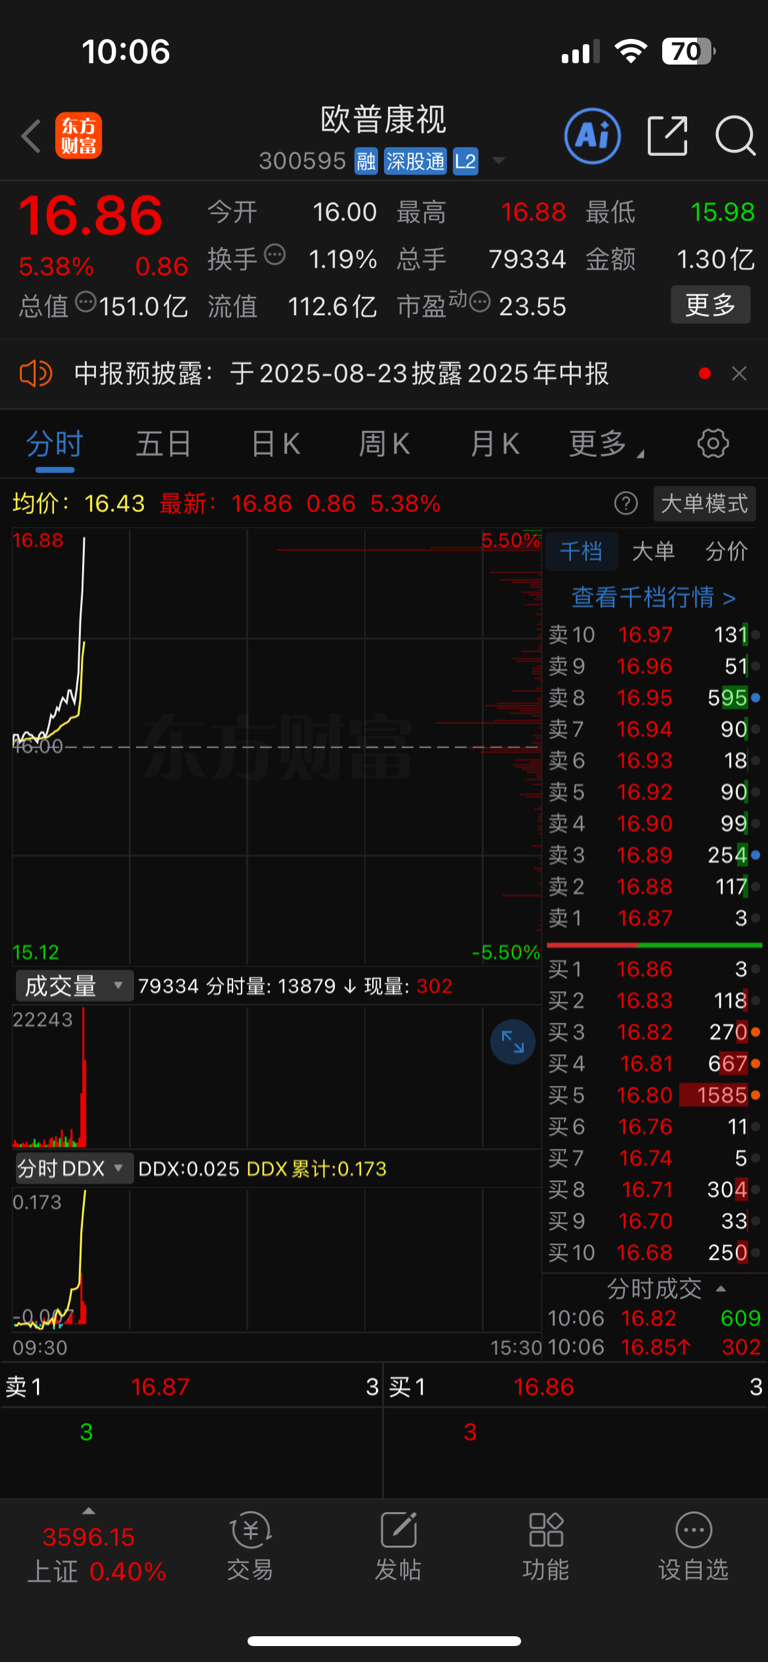The width and height of the screenshot is (768, 1663).
Task: Open the 交易 trade icon
Action: [250, 1547]
